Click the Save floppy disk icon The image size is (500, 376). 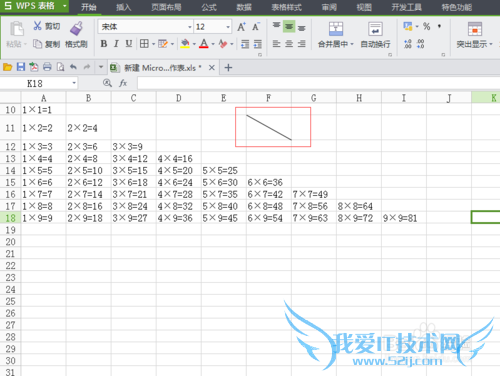point(21,67)
